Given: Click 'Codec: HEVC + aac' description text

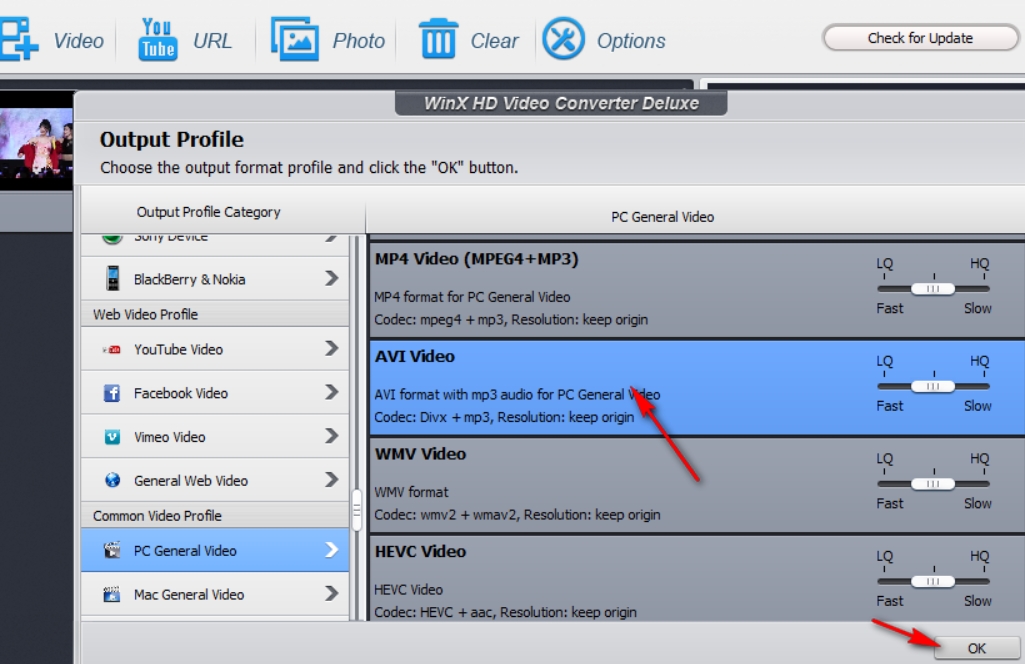Looking at the screenshot, I should click(x=435, y=612).
